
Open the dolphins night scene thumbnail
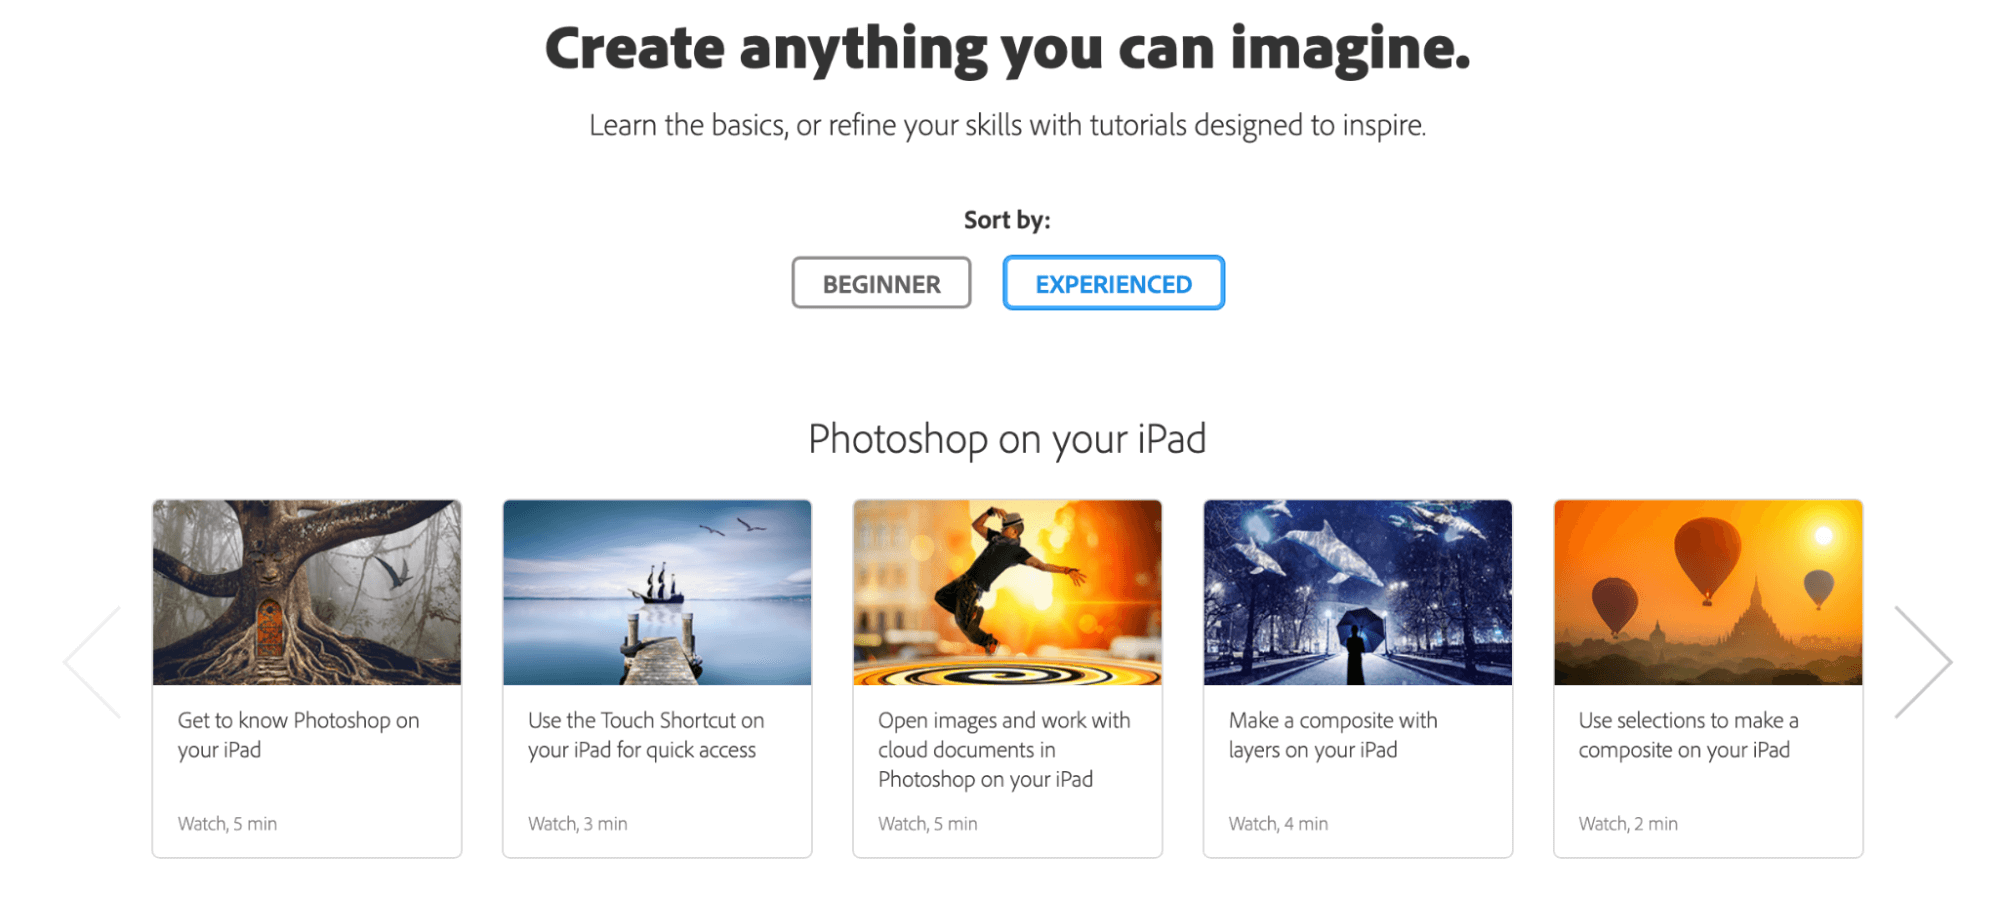[x=1358, y=592]
